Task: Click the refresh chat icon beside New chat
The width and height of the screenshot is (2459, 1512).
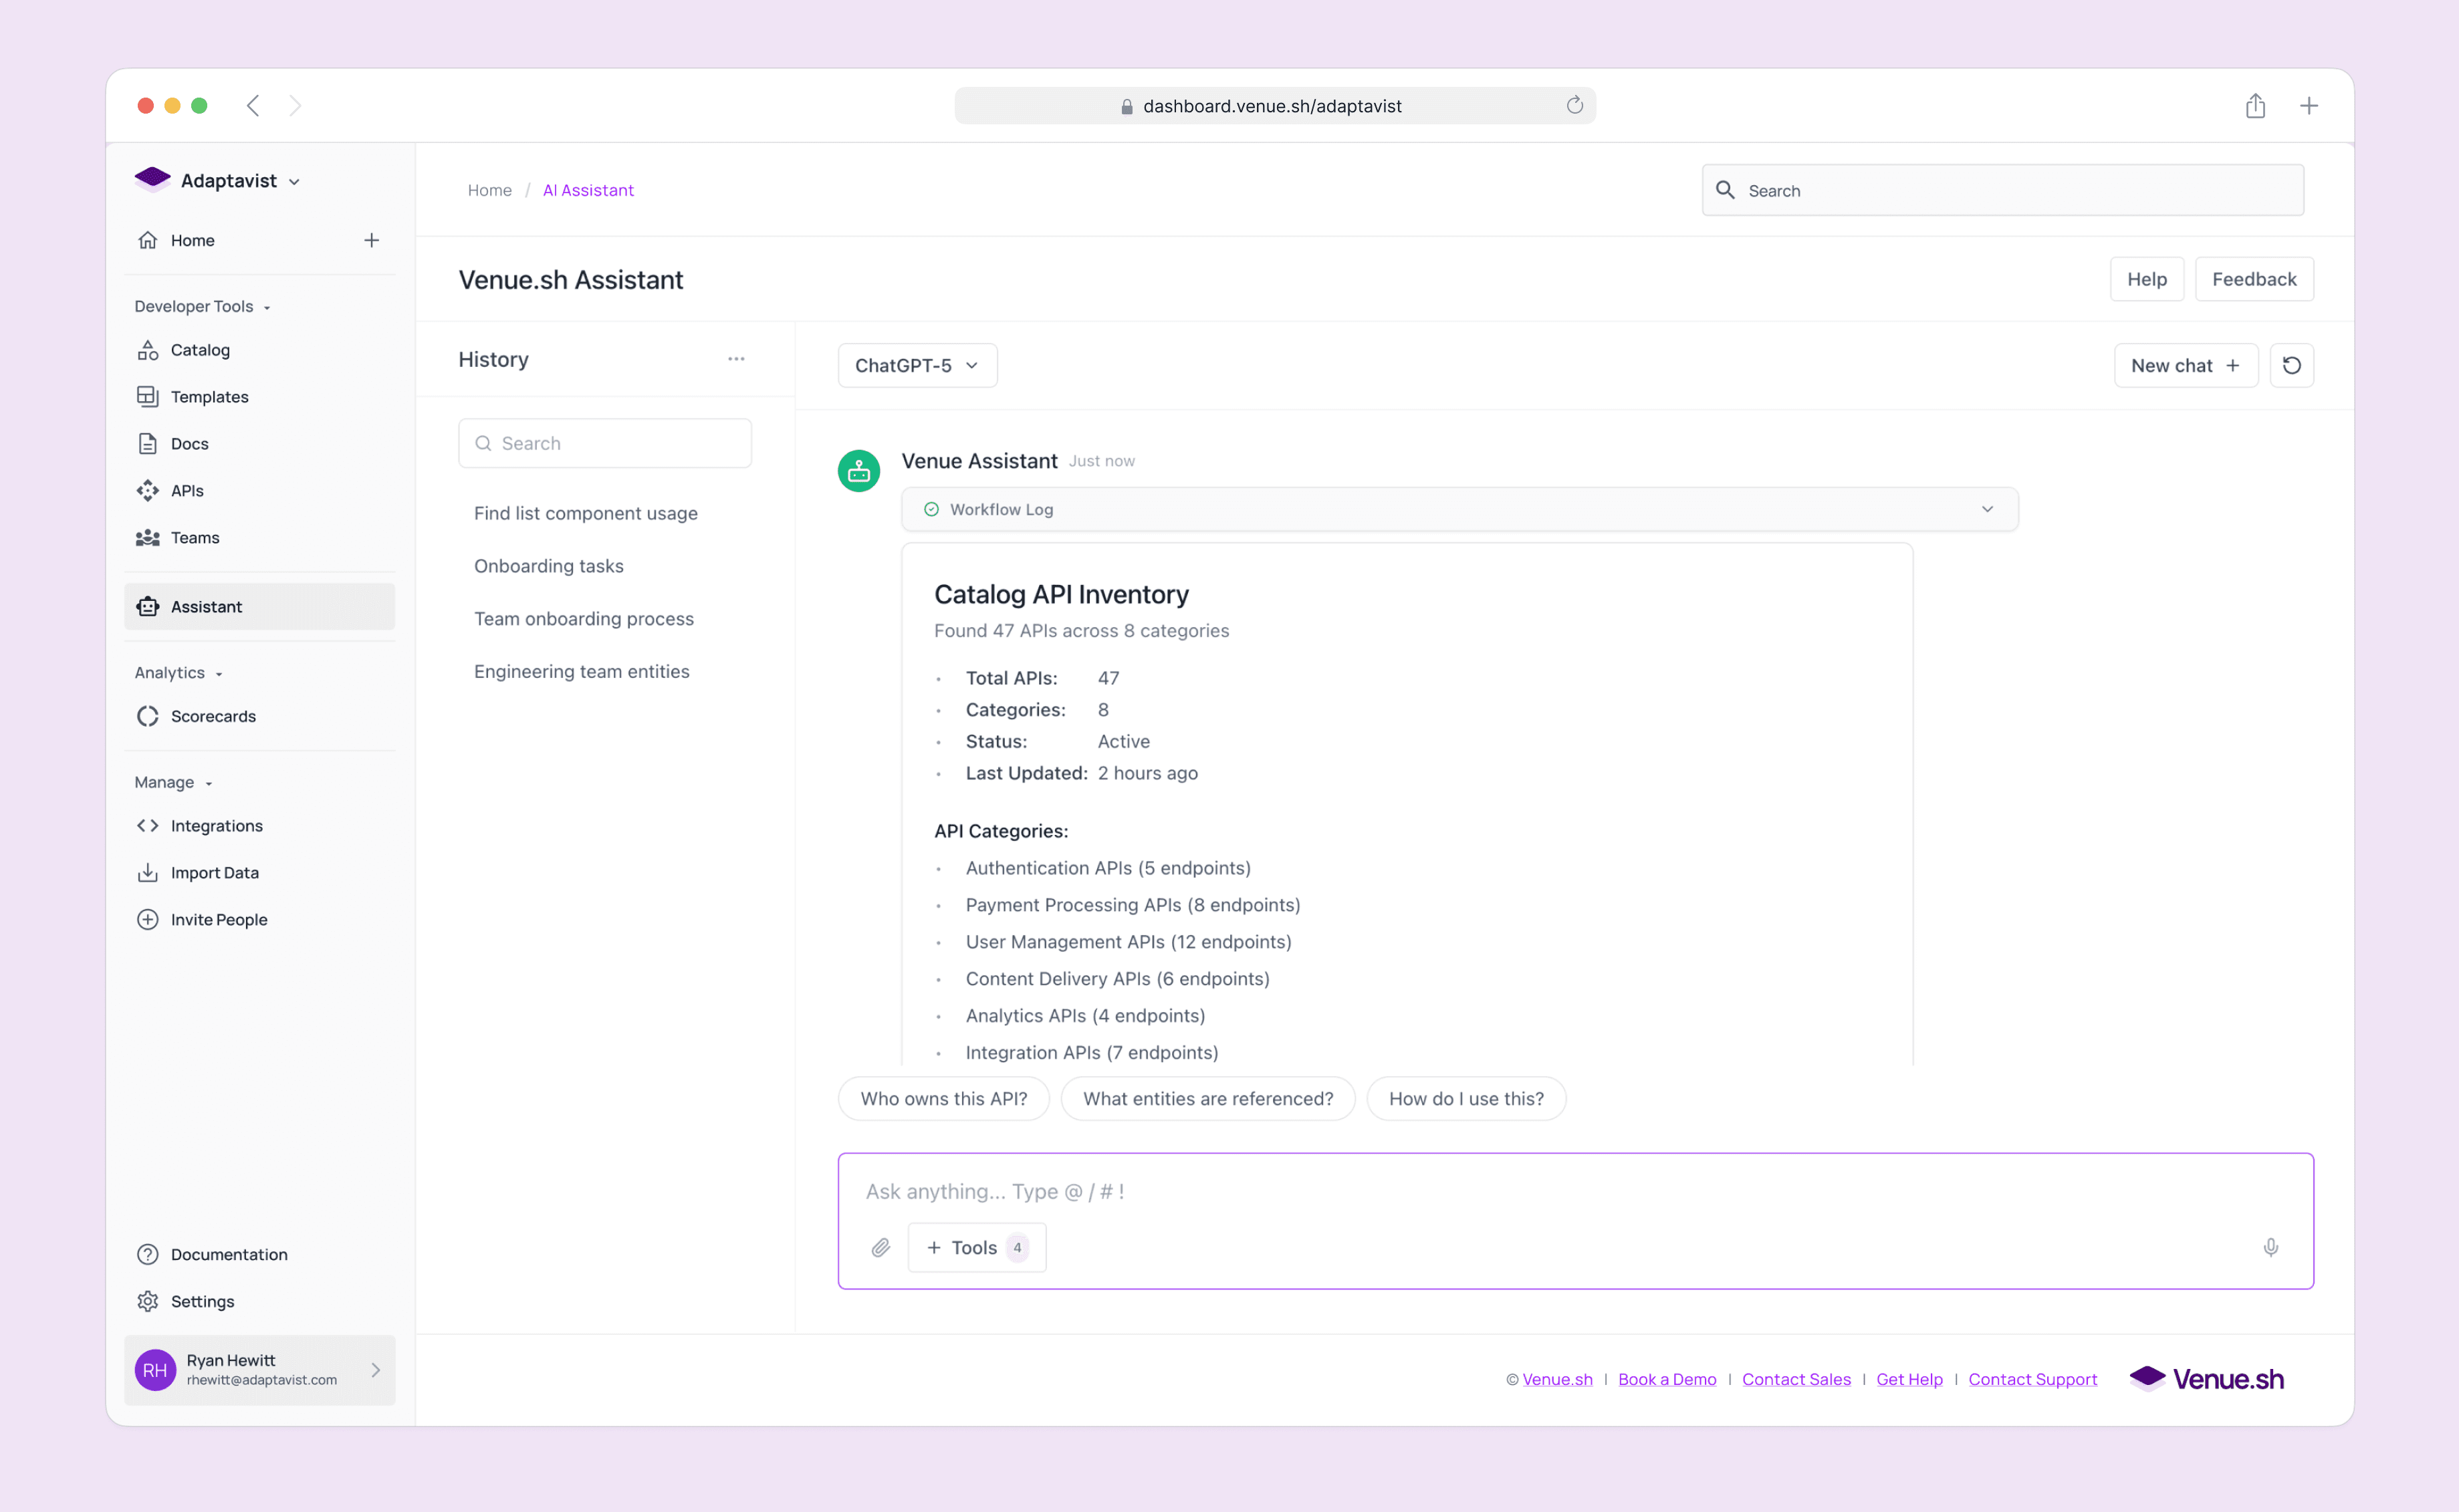Action: (2291, 365)
